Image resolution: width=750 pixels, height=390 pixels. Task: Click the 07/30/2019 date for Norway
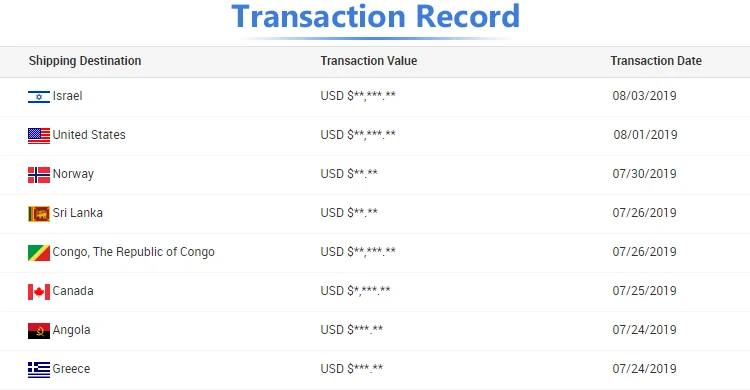[644, 174]
